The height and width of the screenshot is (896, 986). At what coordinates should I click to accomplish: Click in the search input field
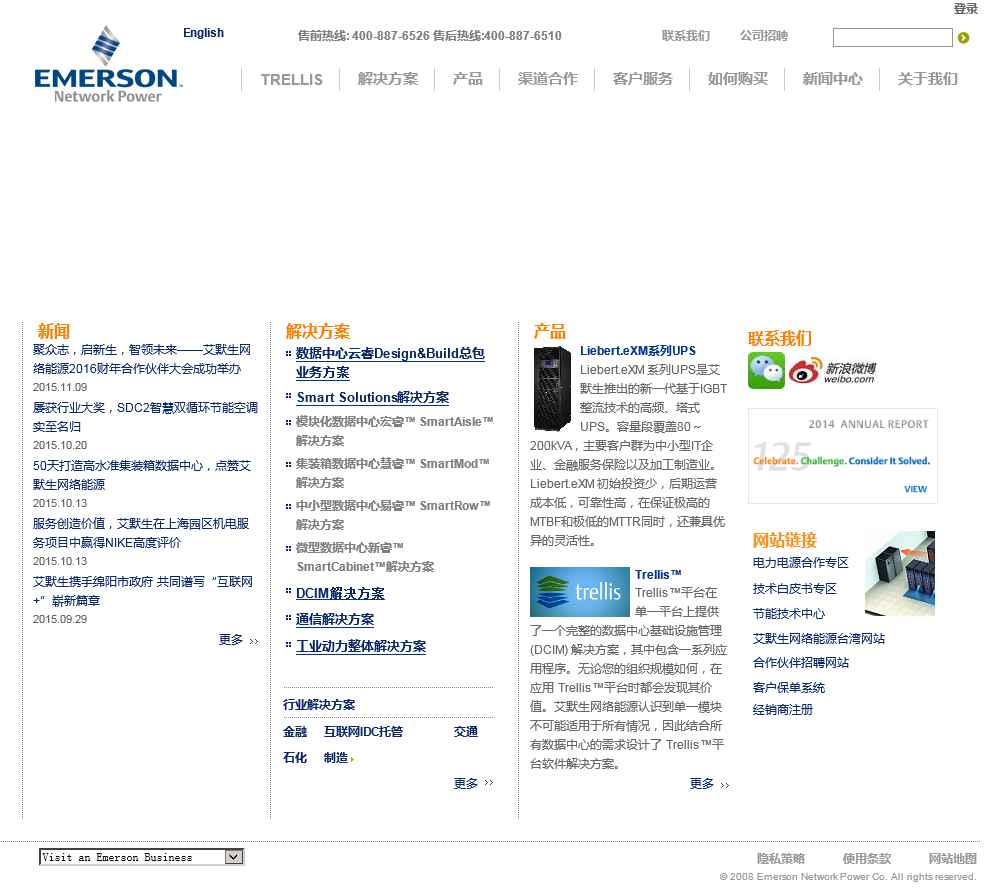coord(892,38)
